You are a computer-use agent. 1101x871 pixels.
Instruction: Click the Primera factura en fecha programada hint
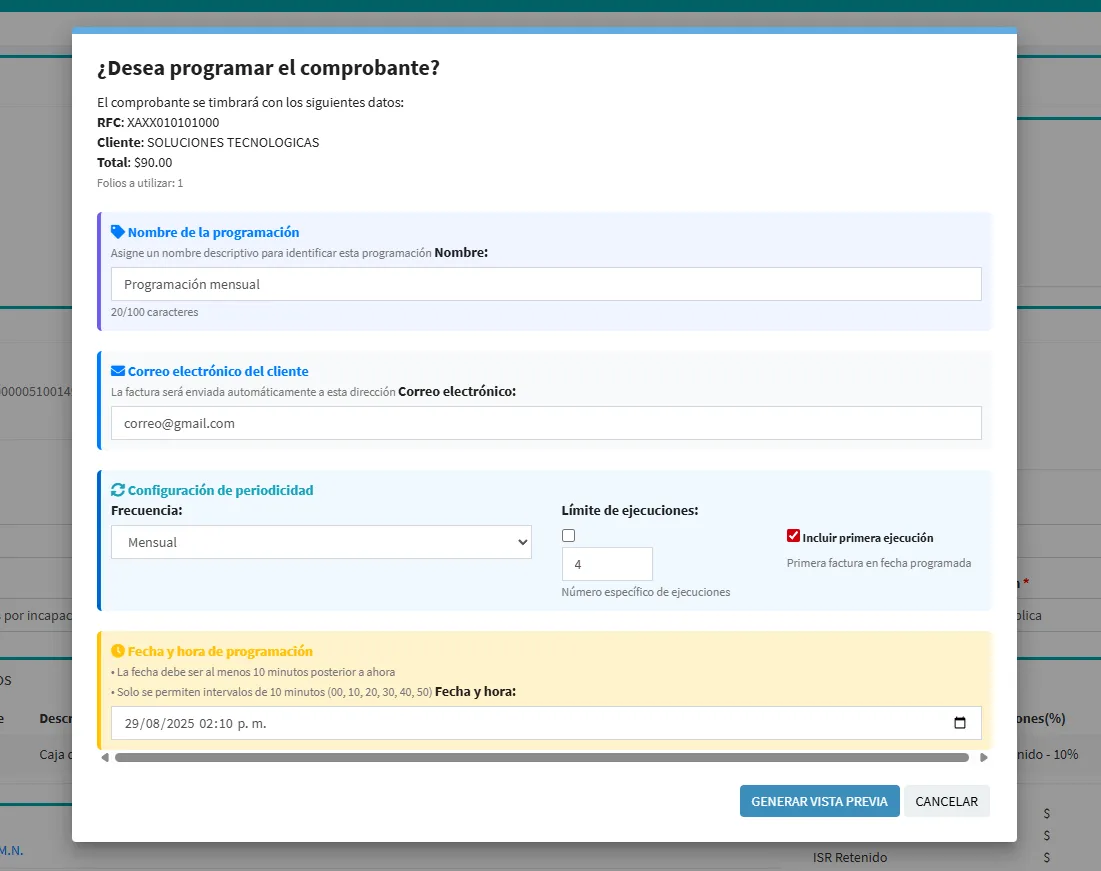[x=879, y=563]
